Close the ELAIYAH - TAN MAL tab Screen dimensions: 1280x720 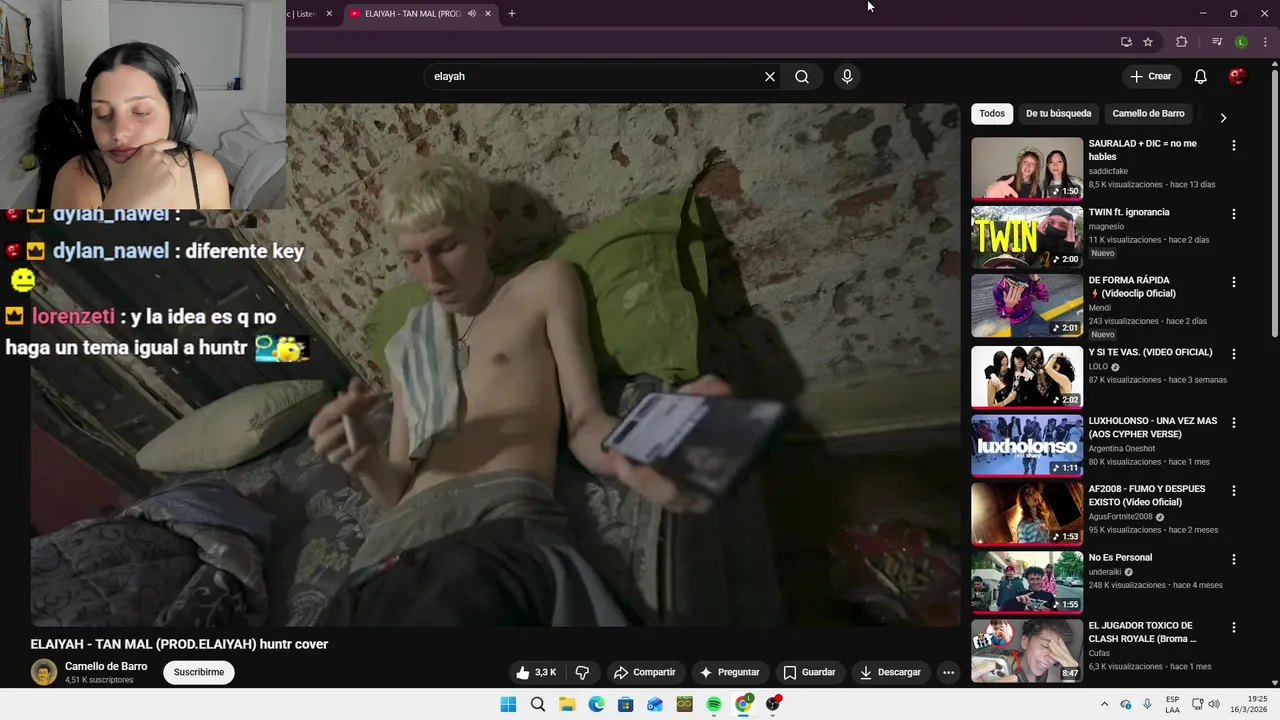coord(488,14)
